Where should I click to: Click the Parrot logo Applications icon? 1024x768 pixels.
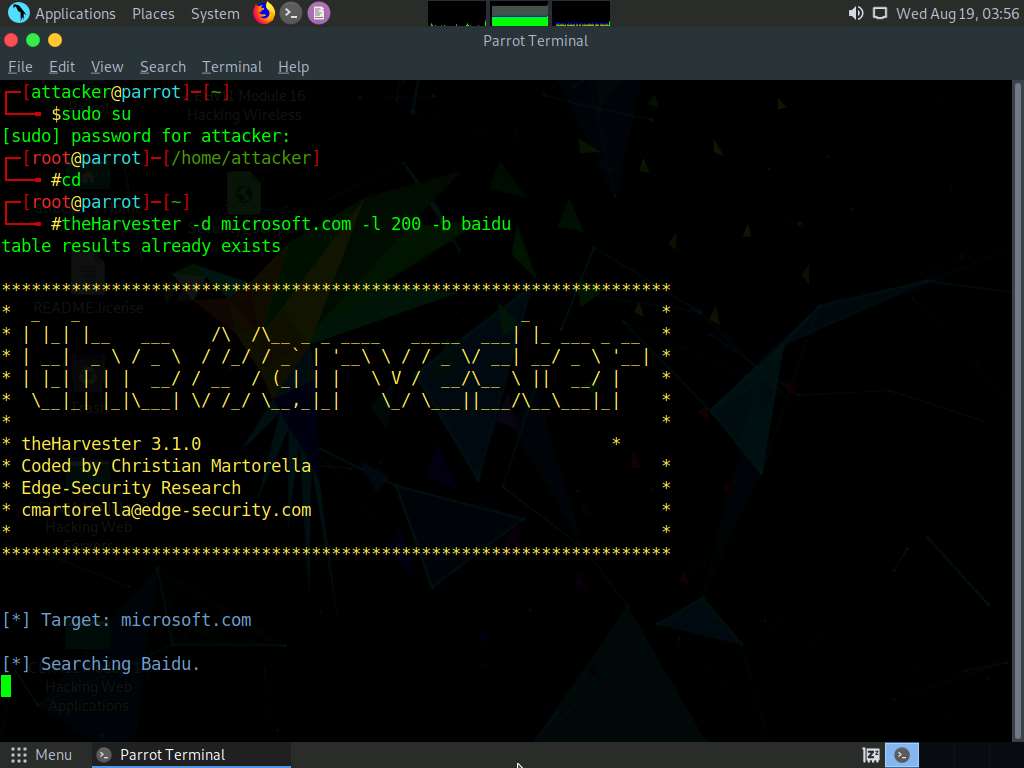pos(18,13)
